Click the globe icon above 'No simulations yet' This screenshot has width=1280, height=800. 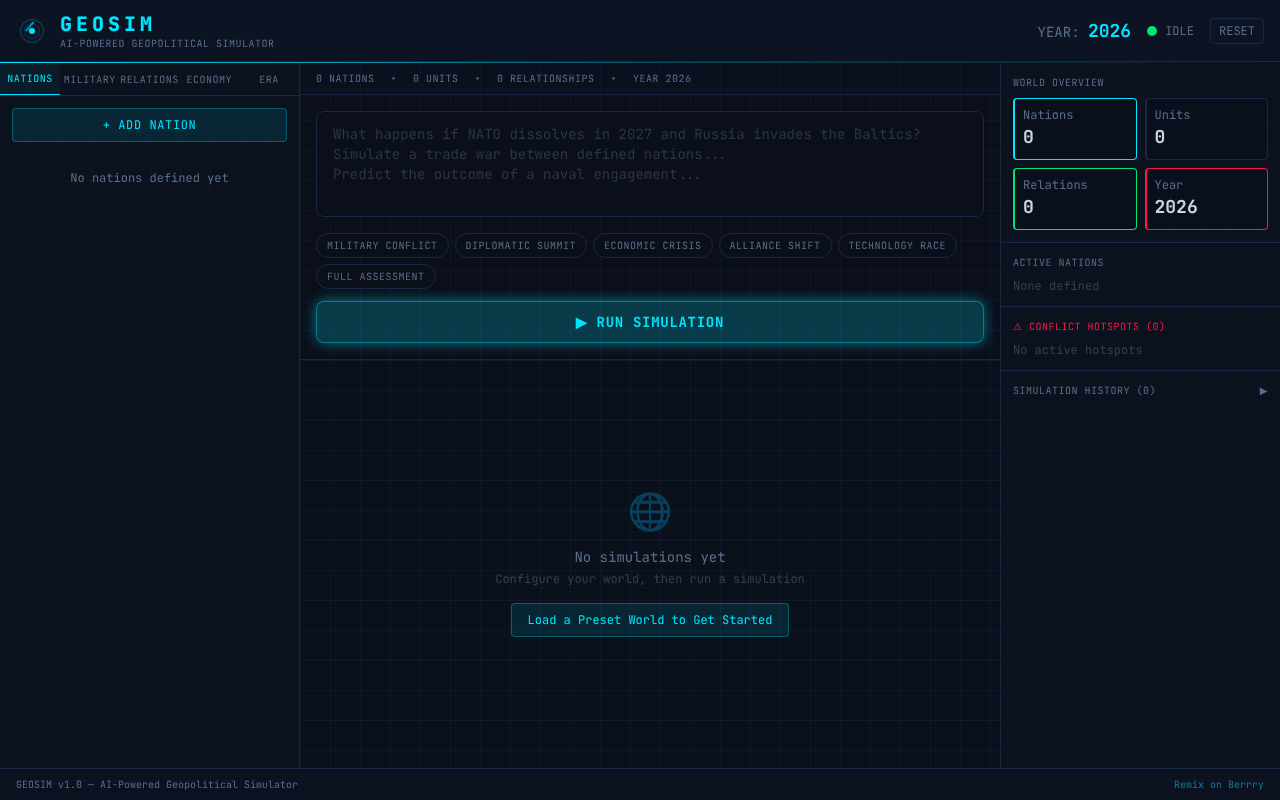coord(650,511)
